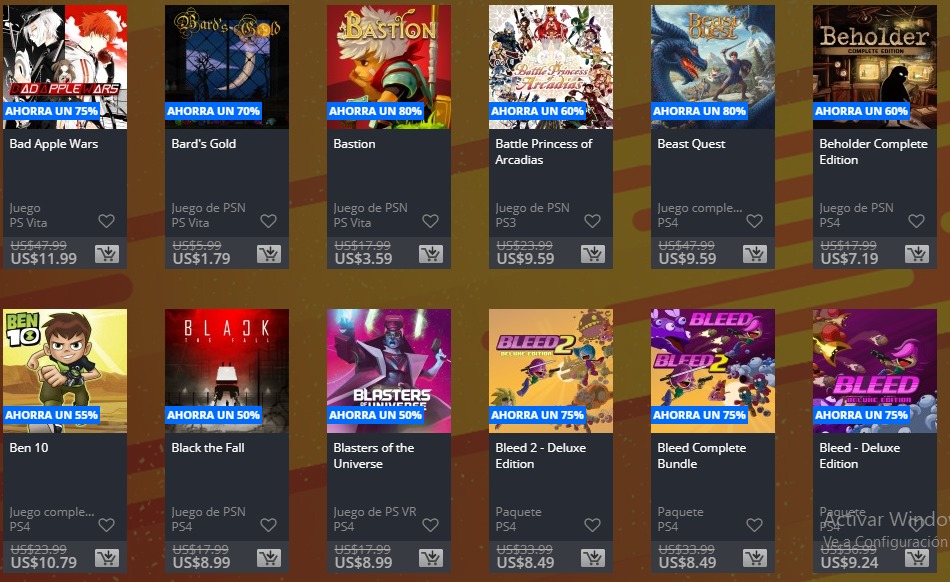Toggle wishlist heart for Bard's Gold
The image size is (950, 582).
coord(268,221)
